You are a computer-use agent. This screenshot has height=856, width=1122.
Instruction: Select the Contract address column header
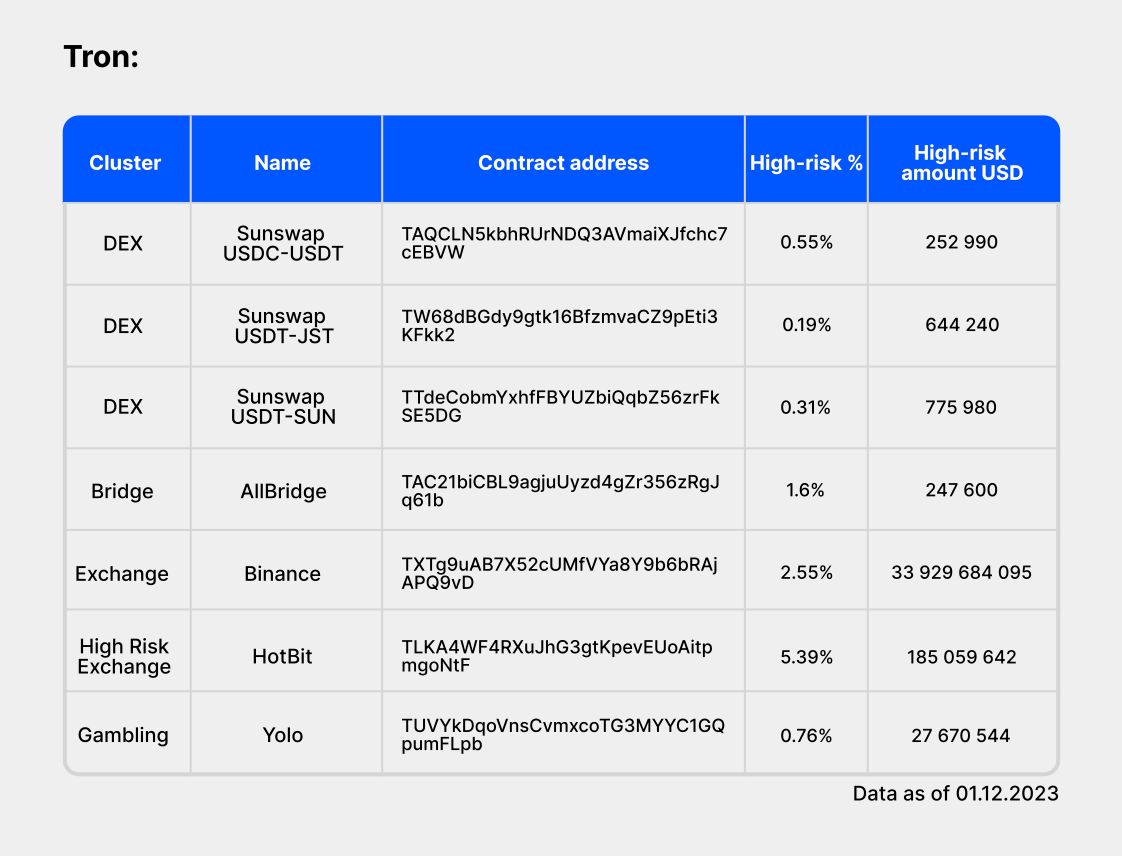563,162
